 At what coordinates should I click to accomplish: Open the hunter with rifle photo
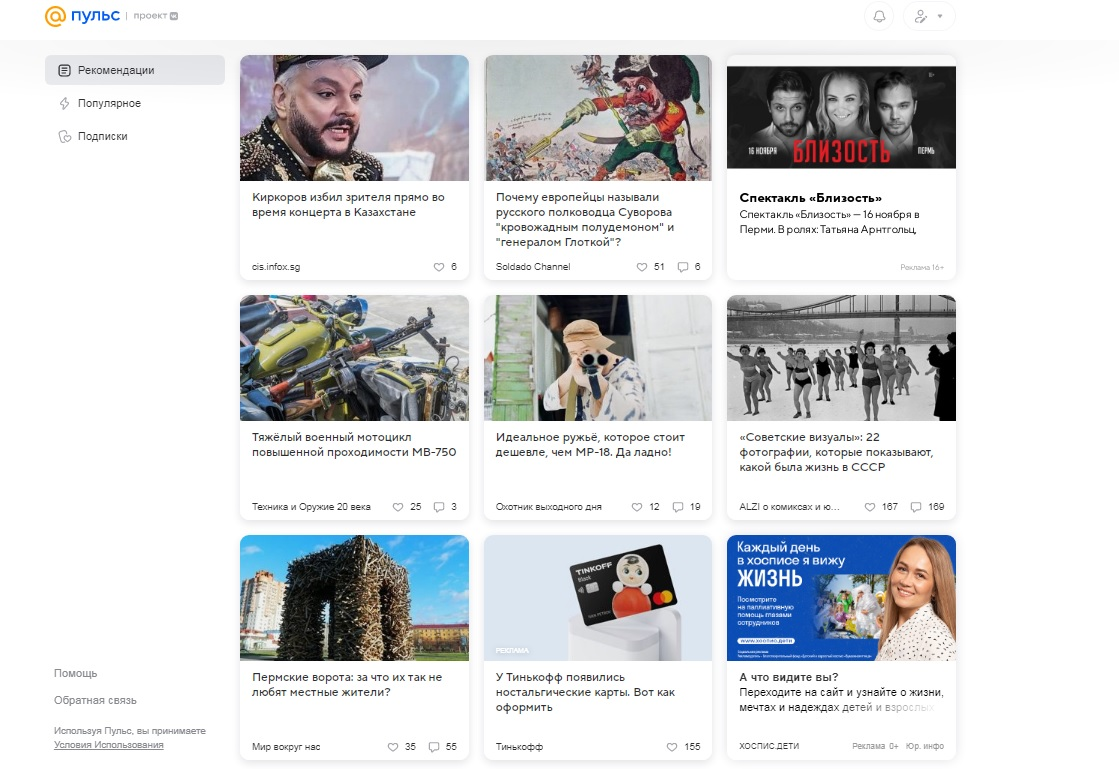pyautogui.click(x=598, y=358)
